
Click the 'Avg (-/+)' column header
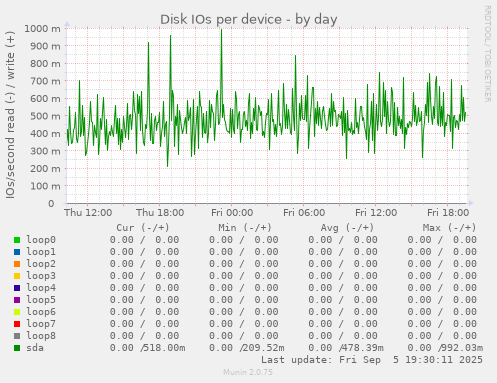click(x=347, y=228)
